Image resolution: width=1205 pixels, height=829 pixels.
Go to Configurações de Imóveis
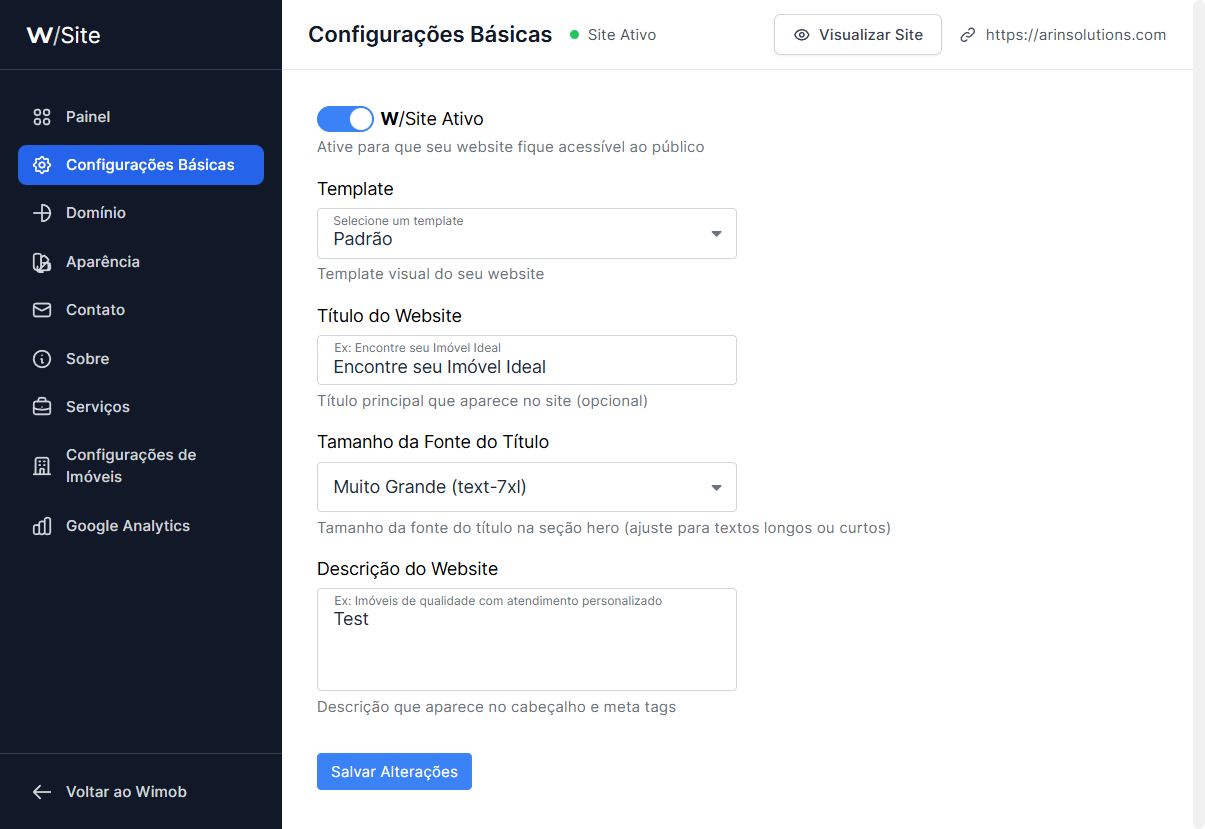point(141,466)
